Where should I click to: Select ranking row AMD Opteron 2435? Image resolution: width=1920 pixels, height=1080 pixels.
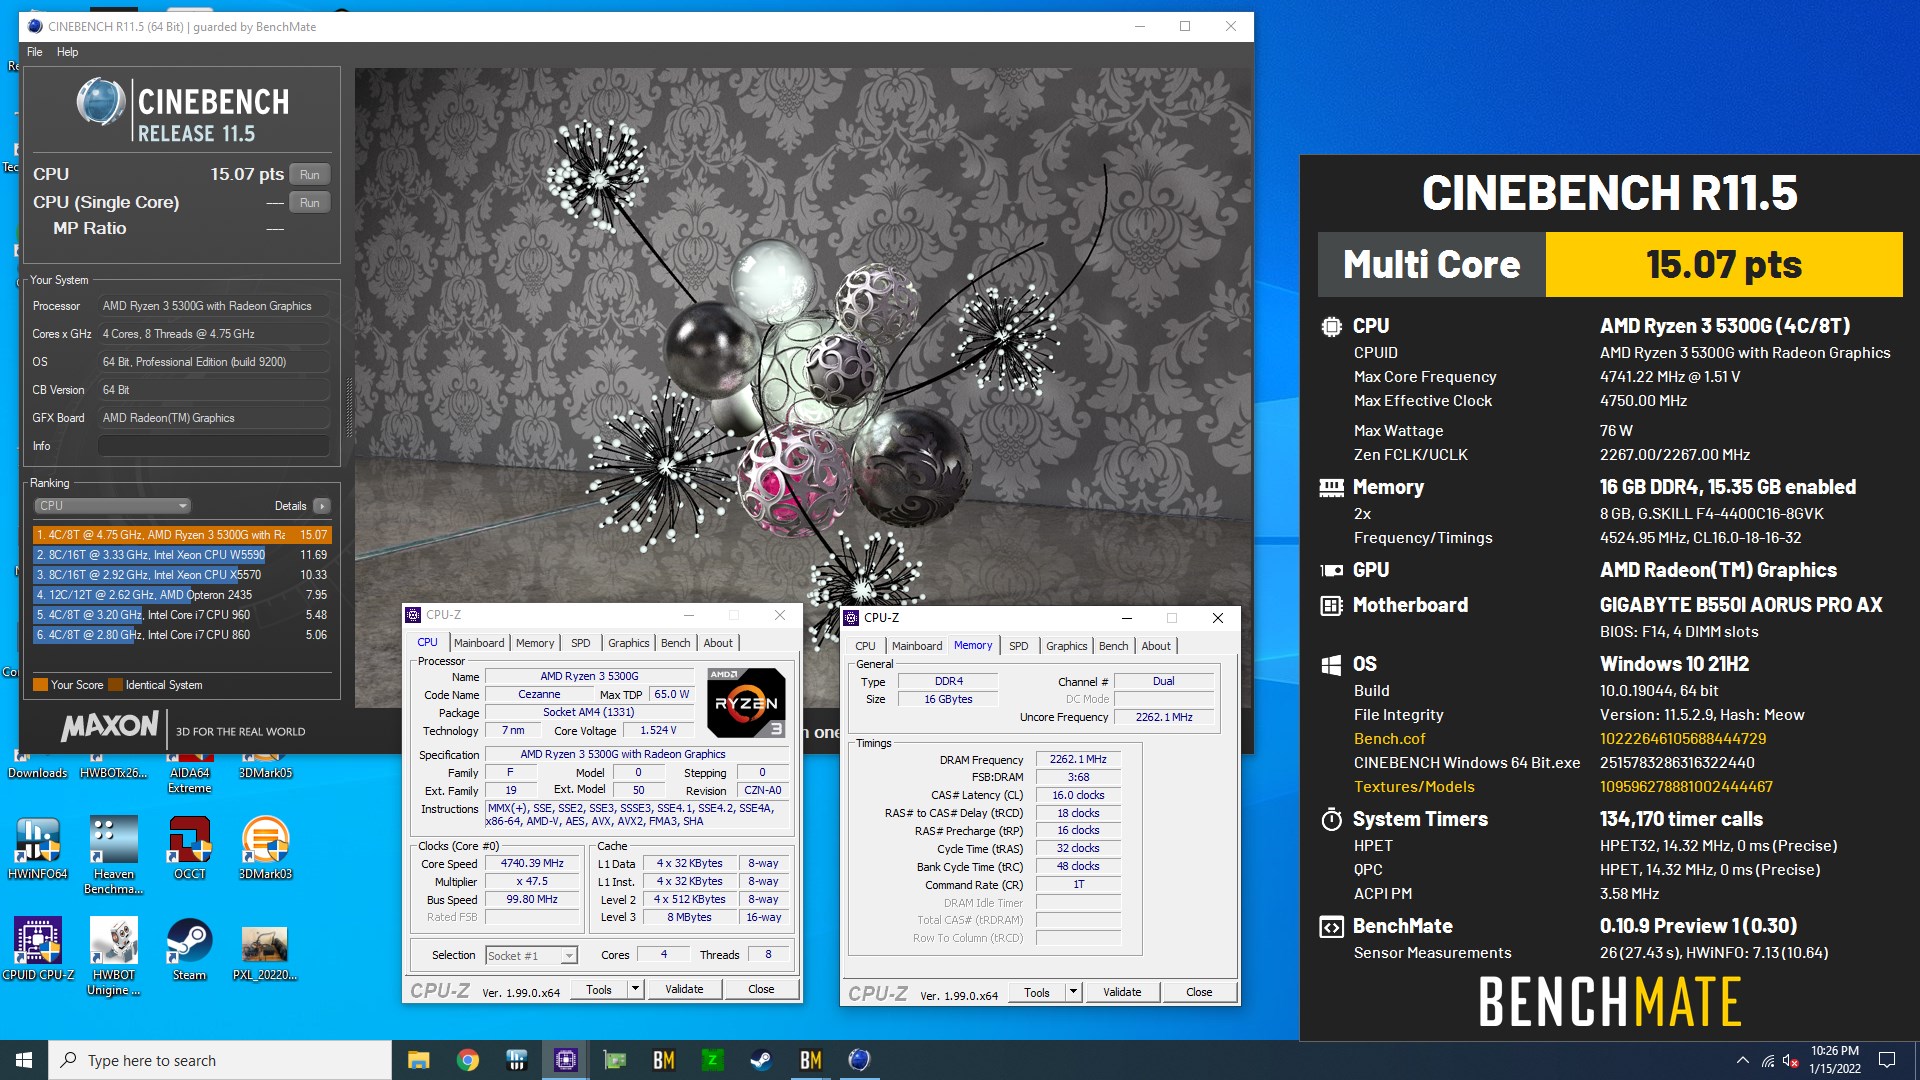pyautogui.click(x=181, y=595)
